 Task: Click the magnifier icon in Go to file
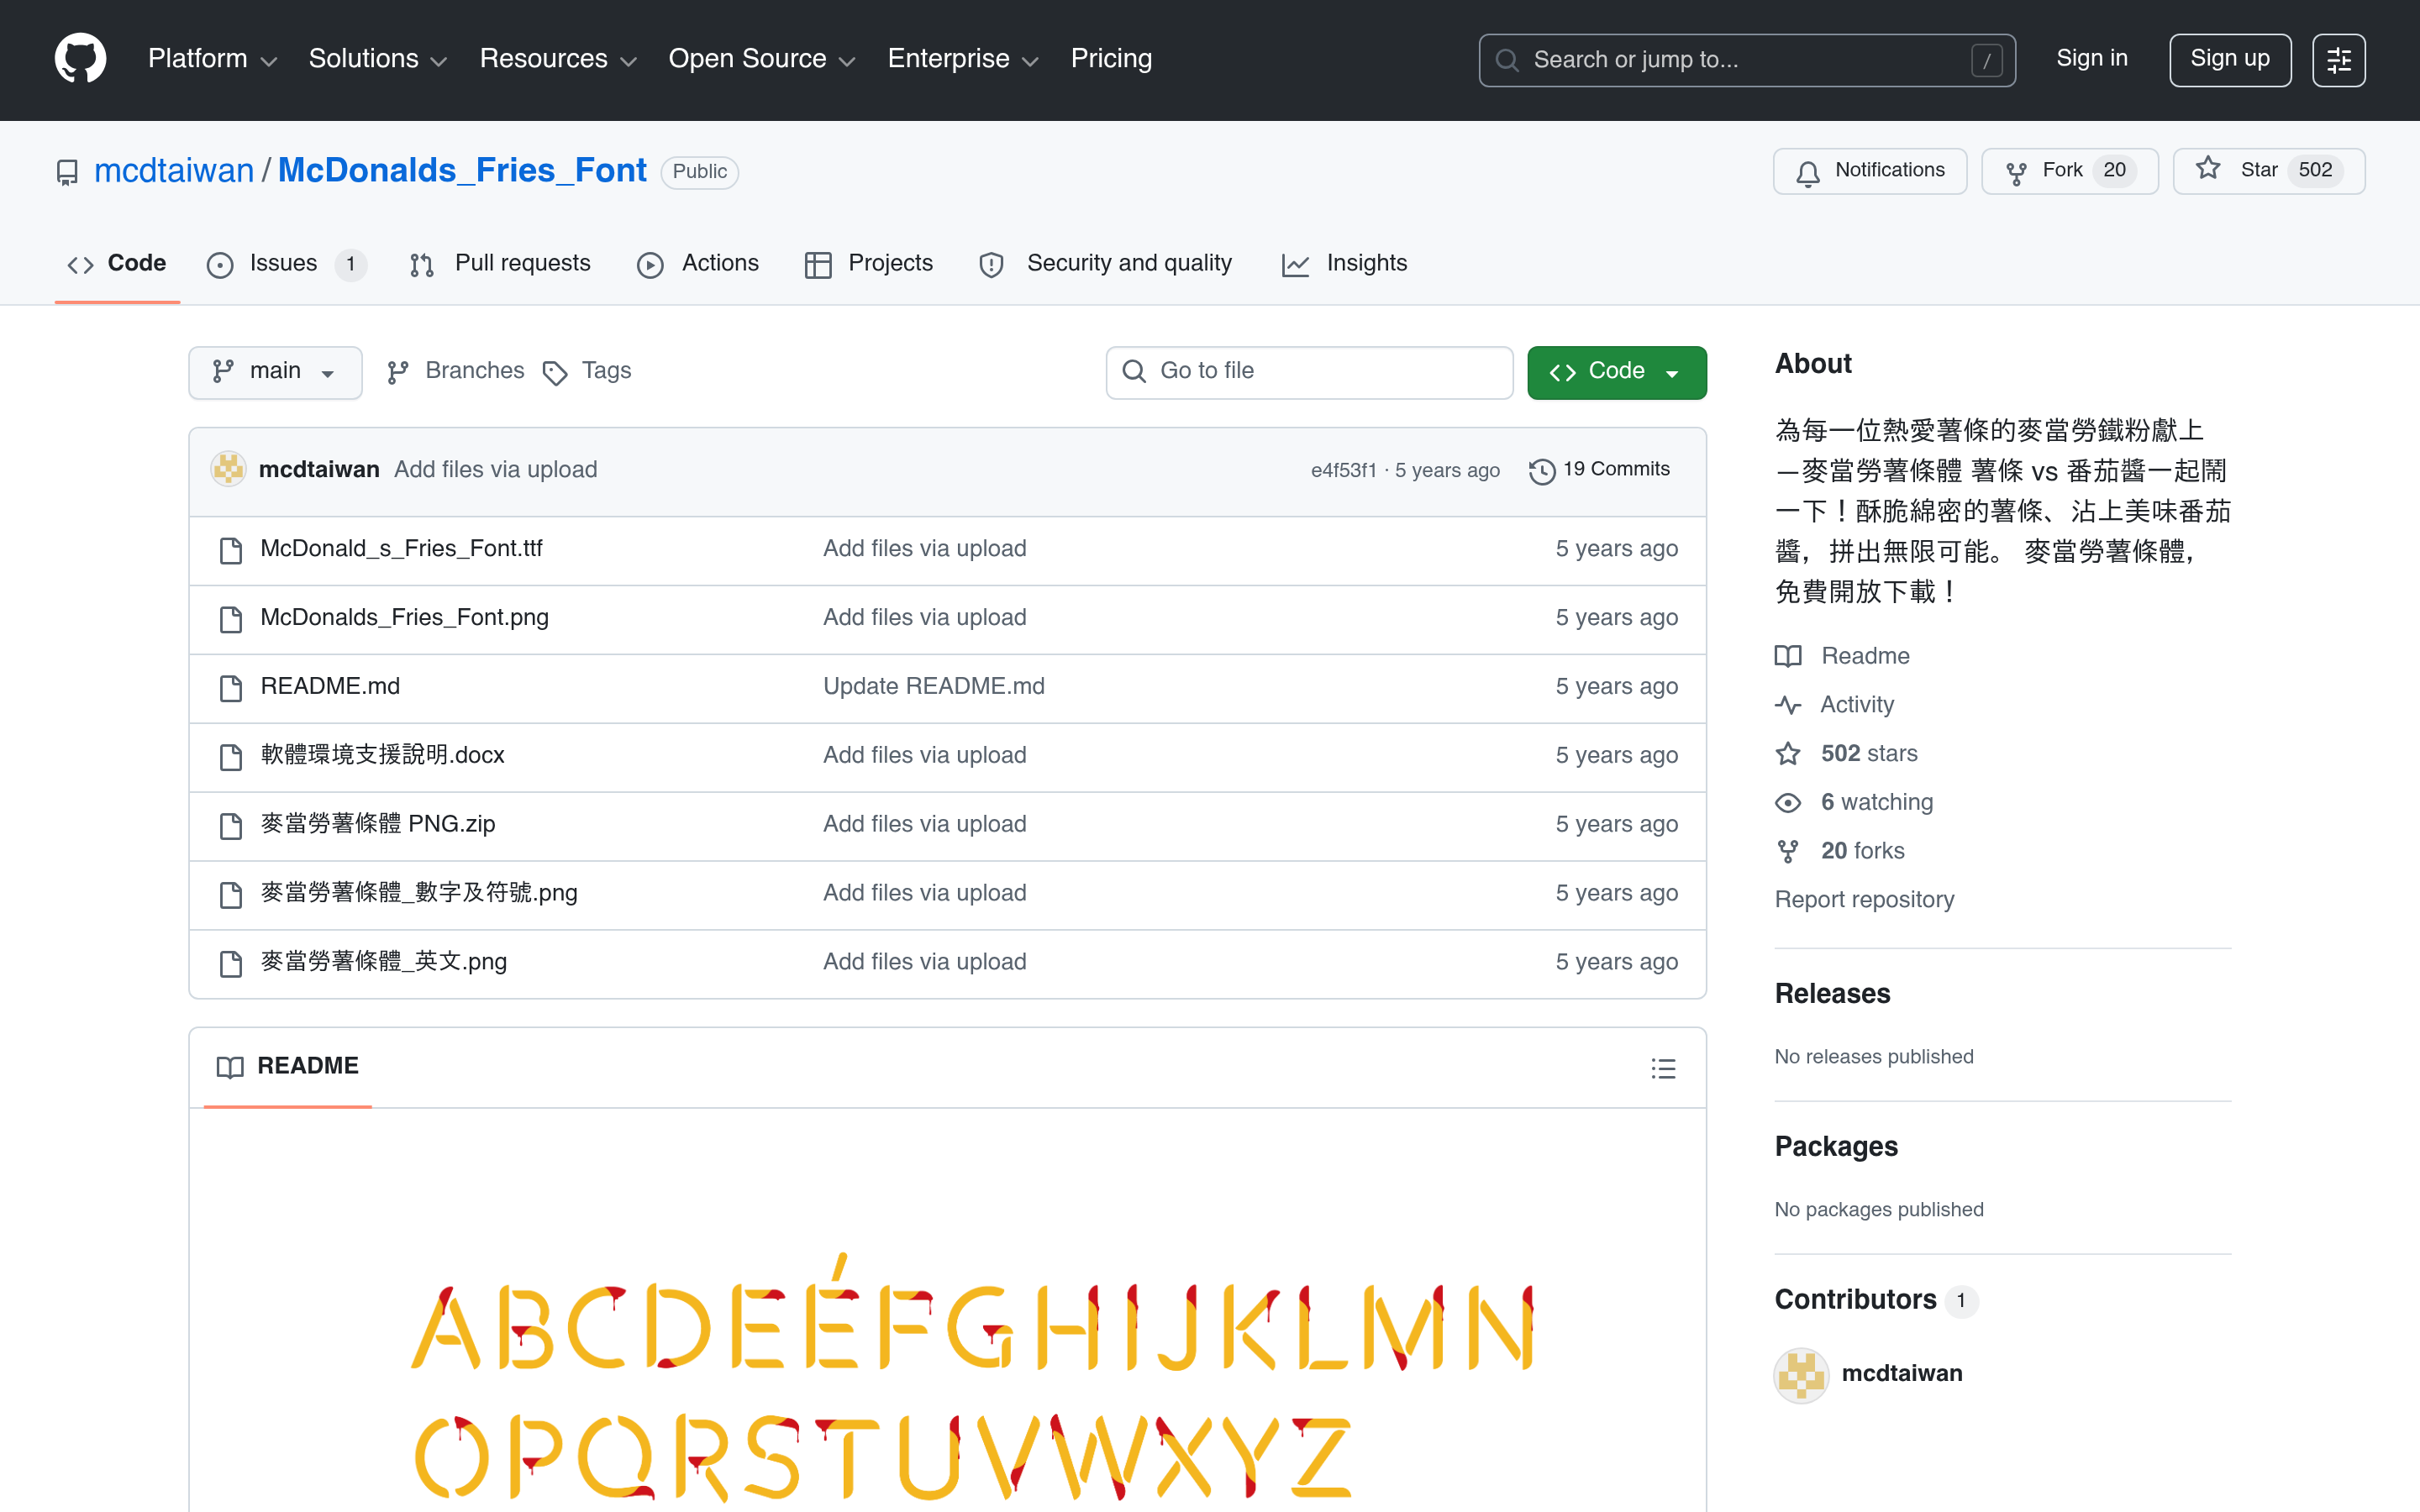click(1133, 372)
